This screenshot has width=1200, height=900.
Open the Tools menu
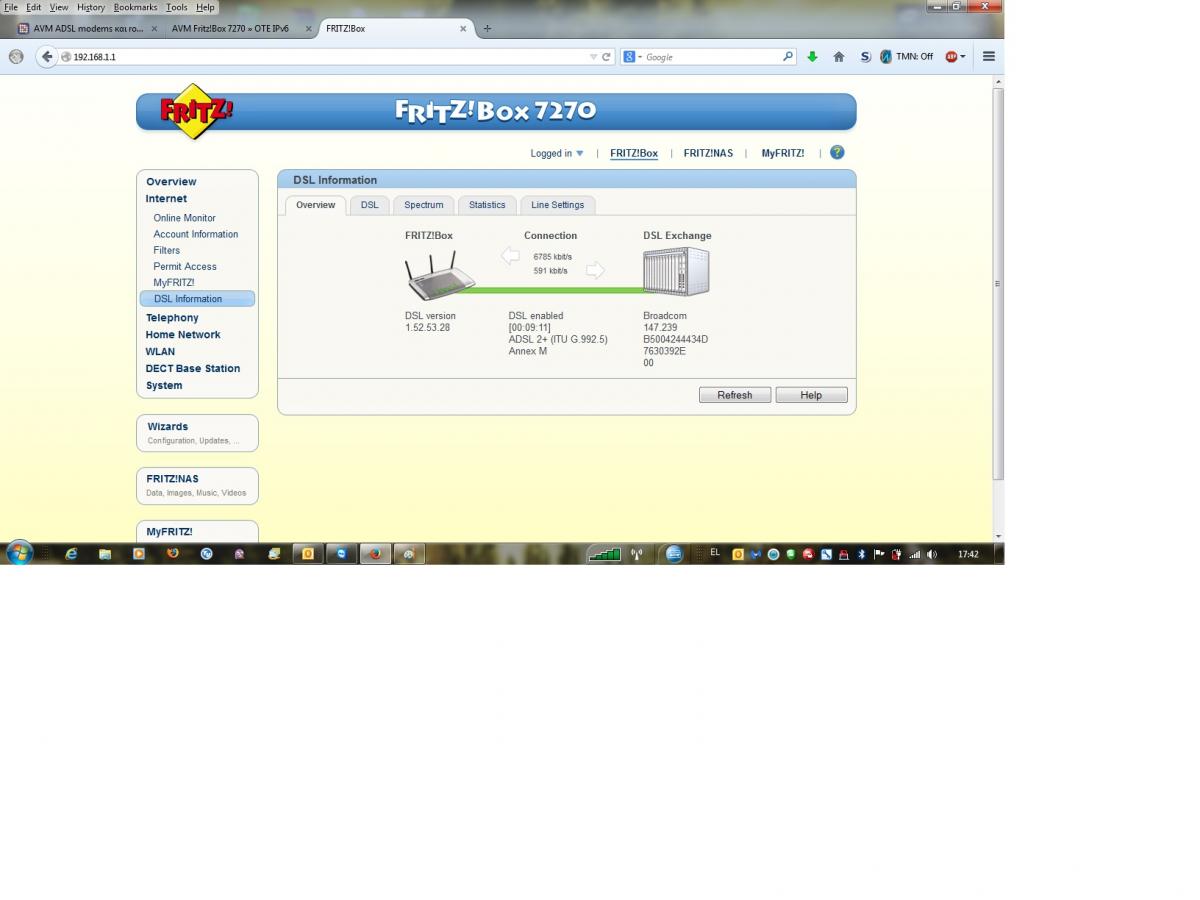177,7
